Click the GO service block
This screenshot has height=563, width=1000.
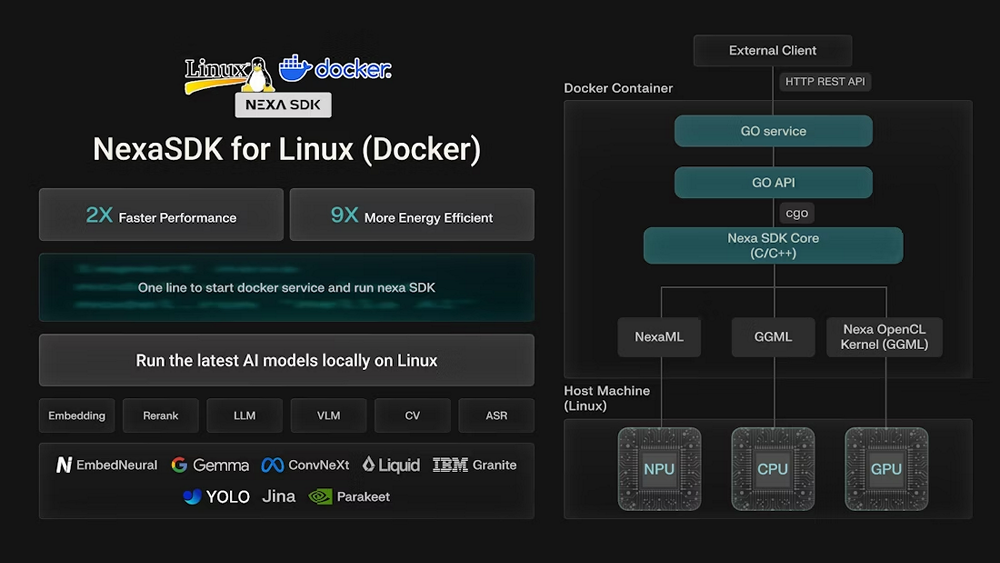click(774, 131)
